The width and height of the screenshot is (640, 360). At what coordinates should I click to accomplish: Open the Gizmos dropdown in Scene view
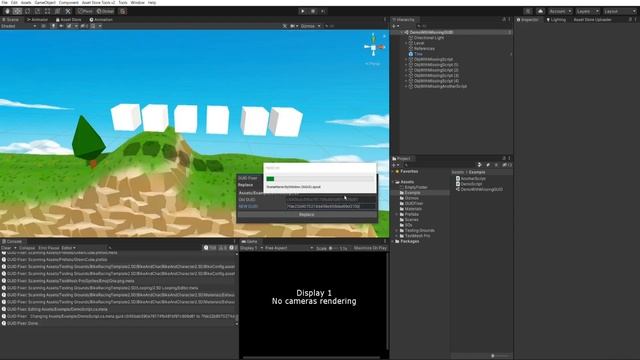pos(310,26)
